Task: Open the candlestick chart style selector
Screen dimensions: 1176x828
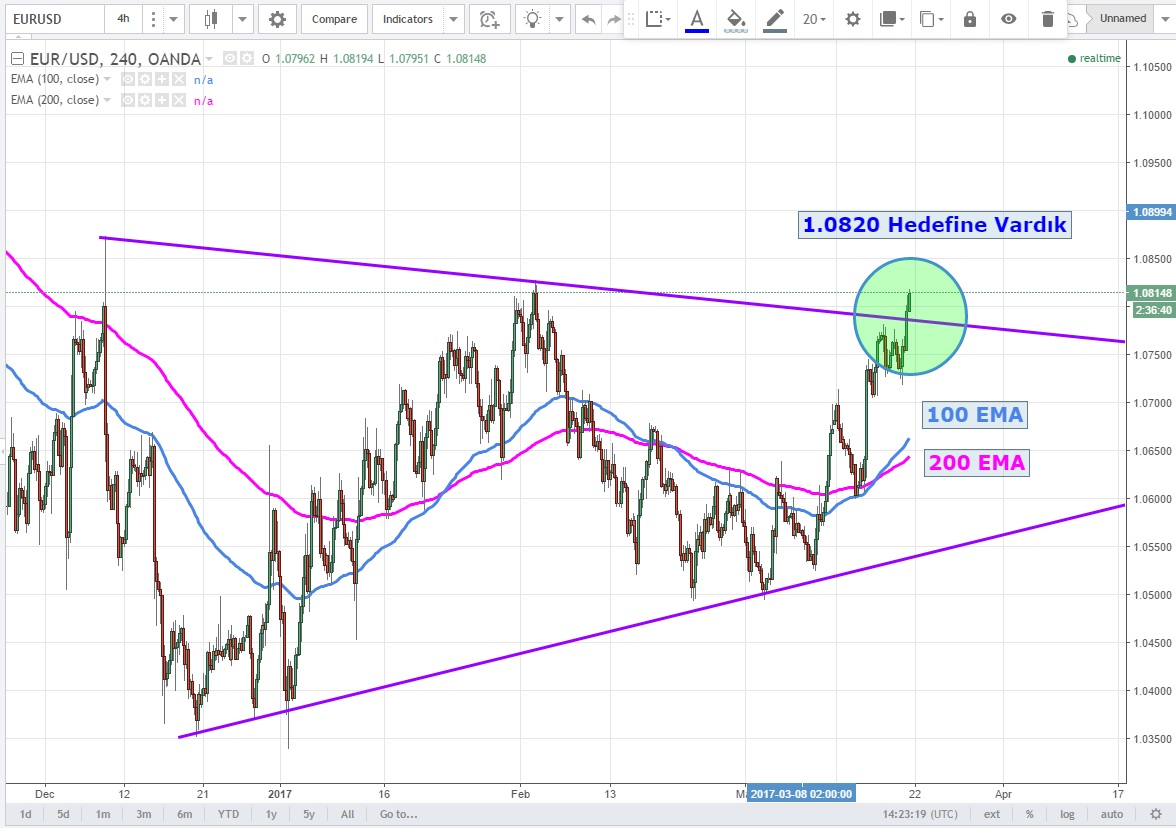Action: coord(211,19)
